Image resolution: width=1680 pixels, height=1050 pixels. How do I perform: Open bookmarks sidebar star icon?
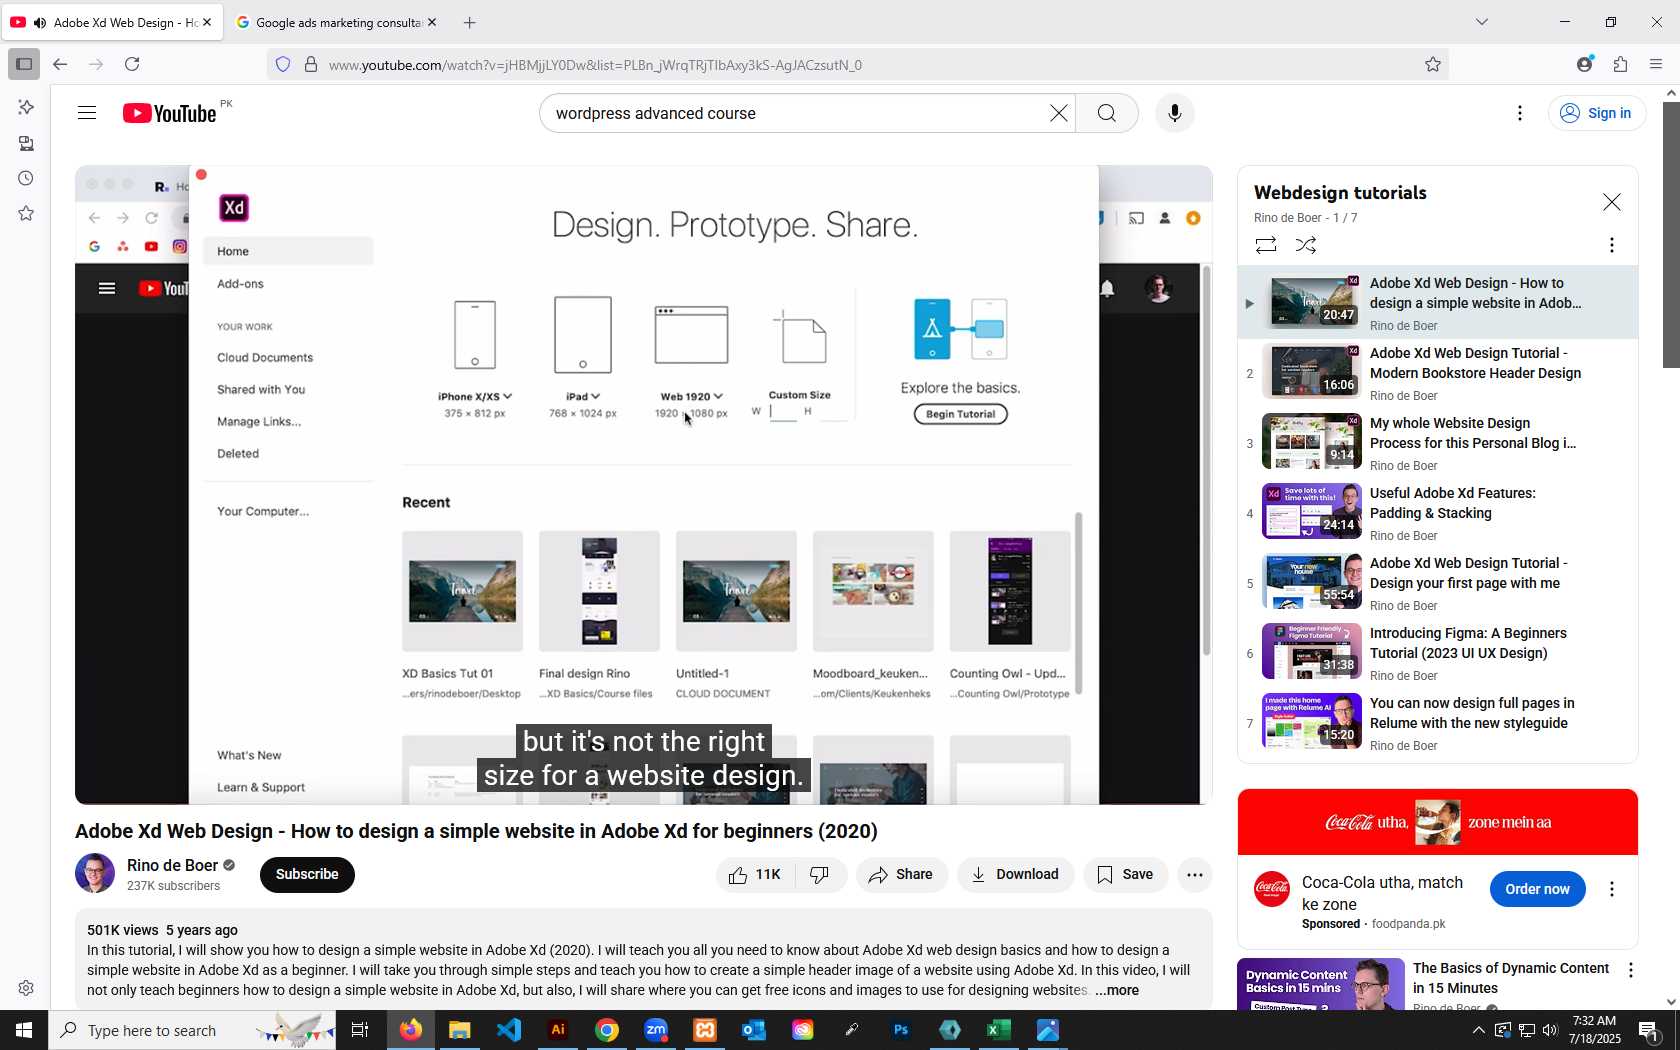click(x=26, y=213)
